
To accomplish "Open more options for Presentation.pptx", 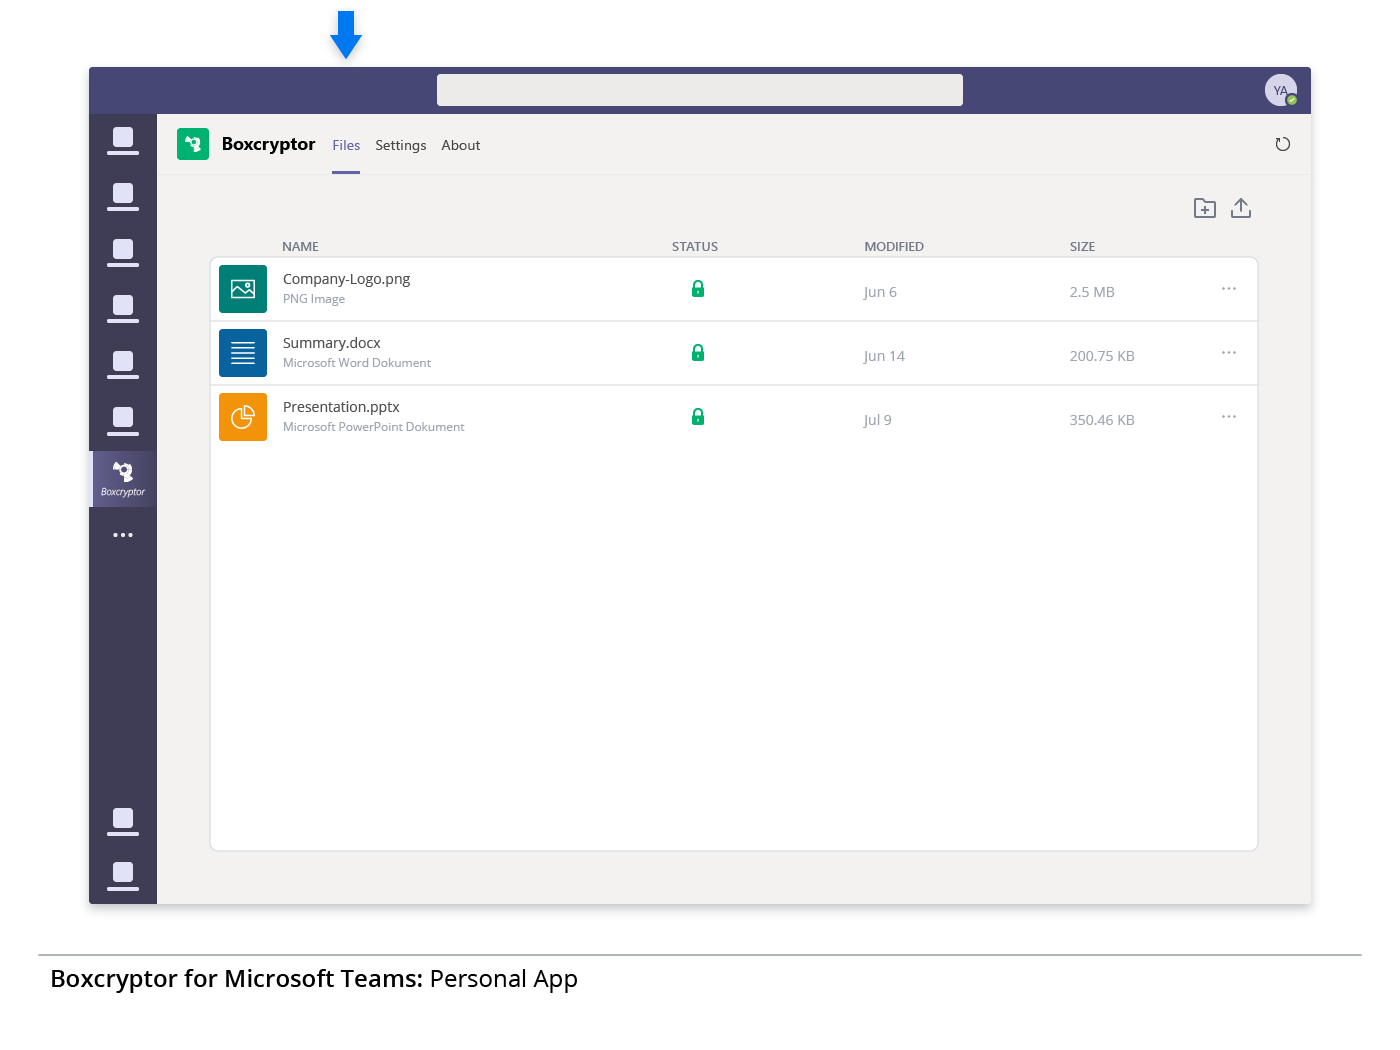I will pyautogui.click(x=1229, y=417).
